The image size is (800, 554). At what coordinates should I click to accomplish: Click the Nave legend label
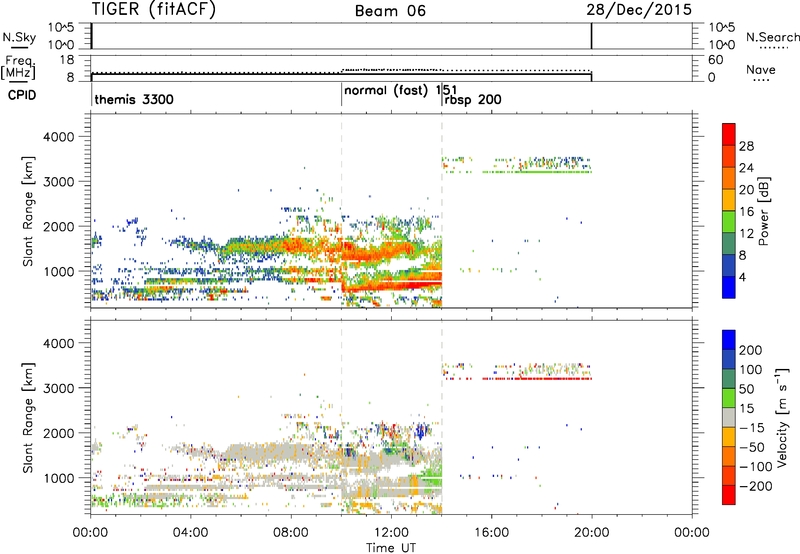pos(761,69)
